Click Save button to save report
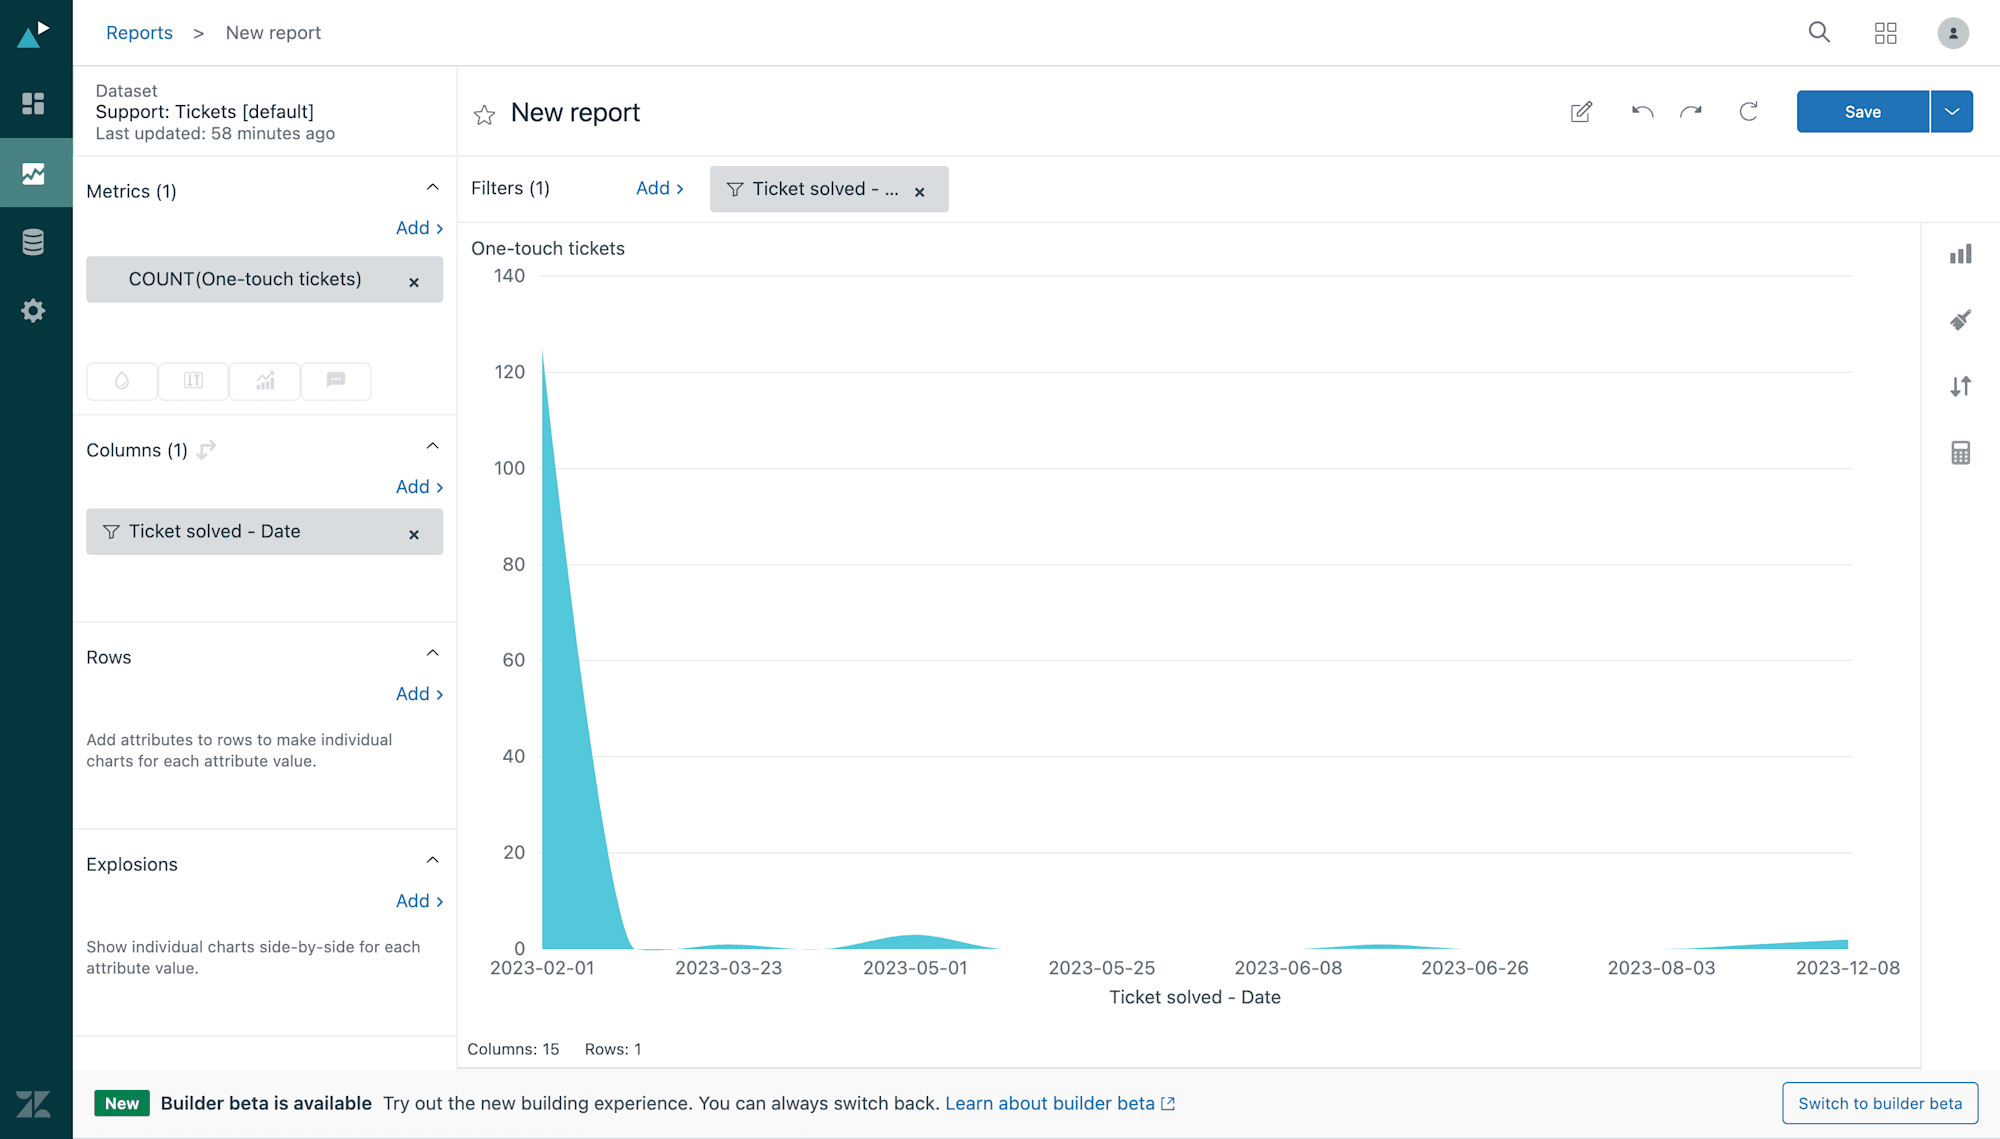 (x=1863, y=111)
